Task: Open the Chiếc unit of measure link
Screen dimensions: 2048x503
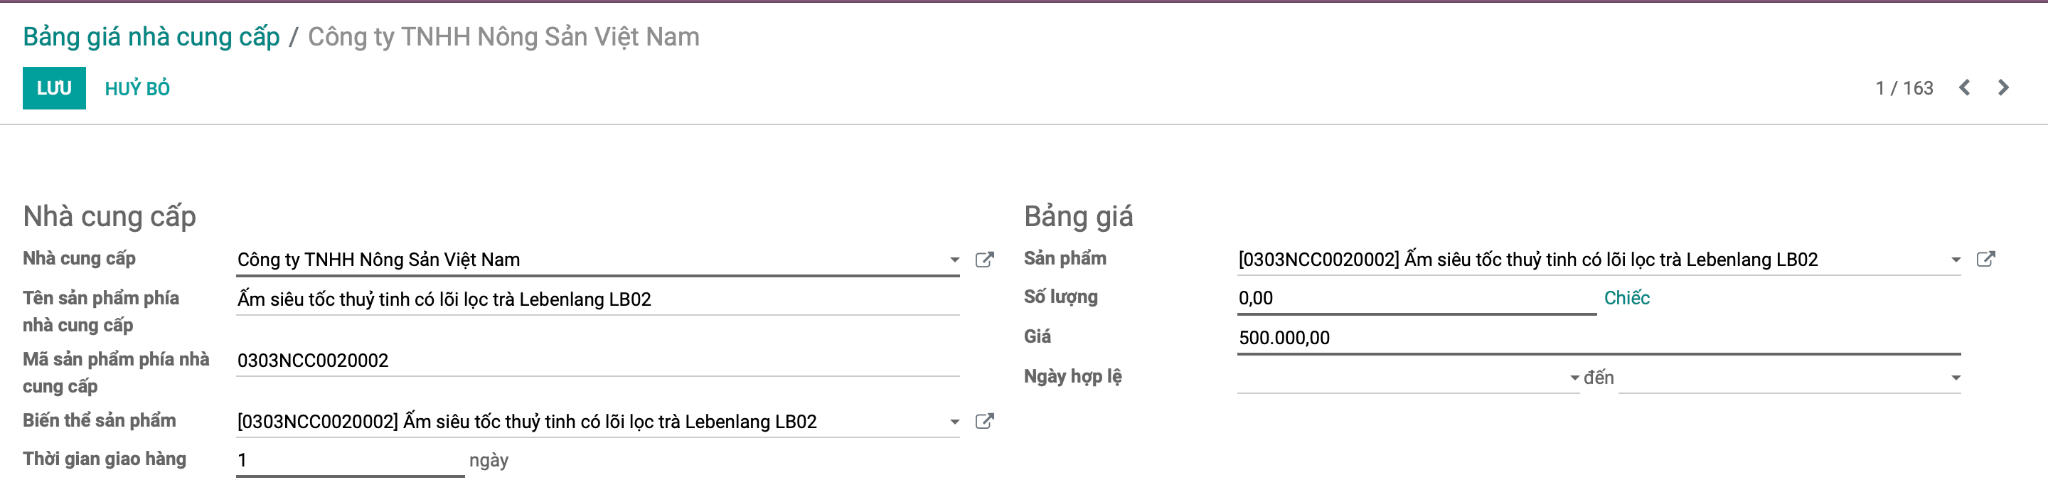Action: [x=1627, y=298]
